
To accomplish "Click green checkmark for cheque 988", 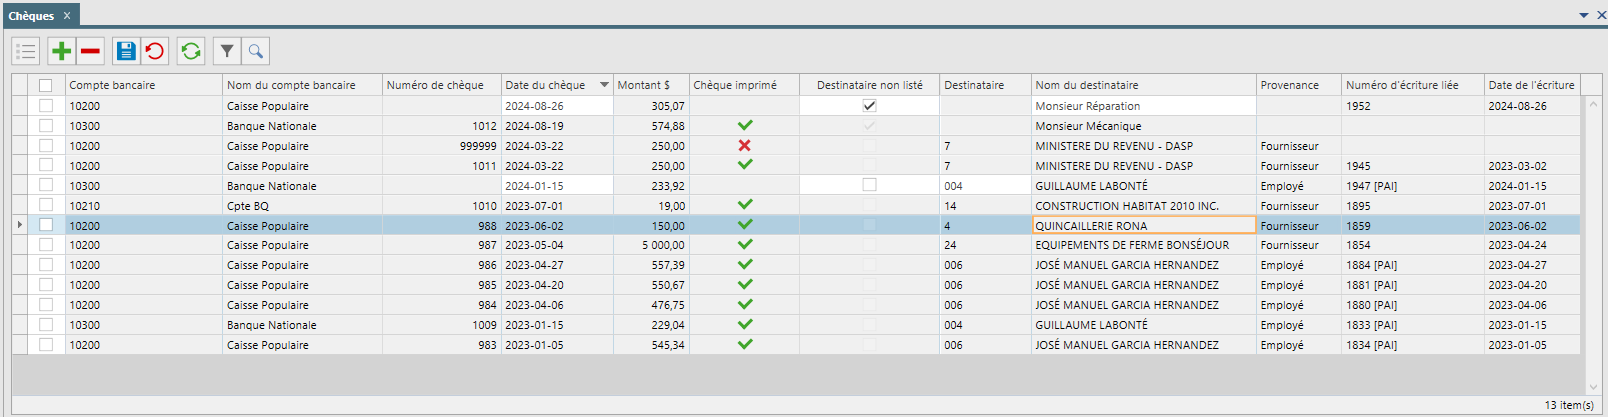I will point(744,225).
